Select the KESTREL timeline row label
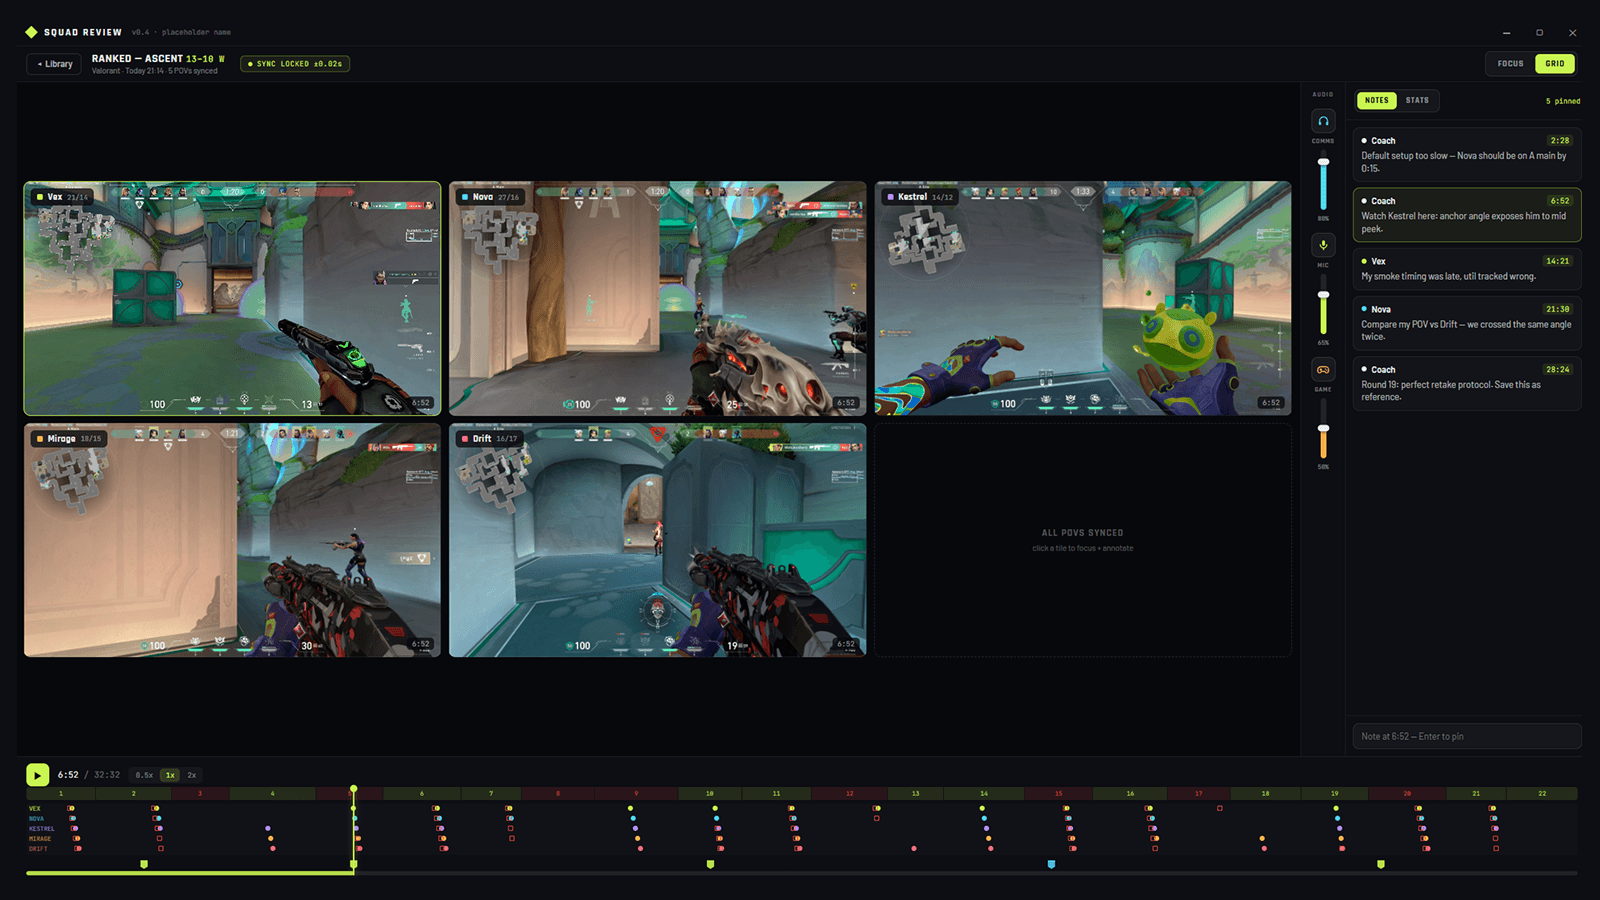Screen dimensions: 1600x900 point(41,828)
